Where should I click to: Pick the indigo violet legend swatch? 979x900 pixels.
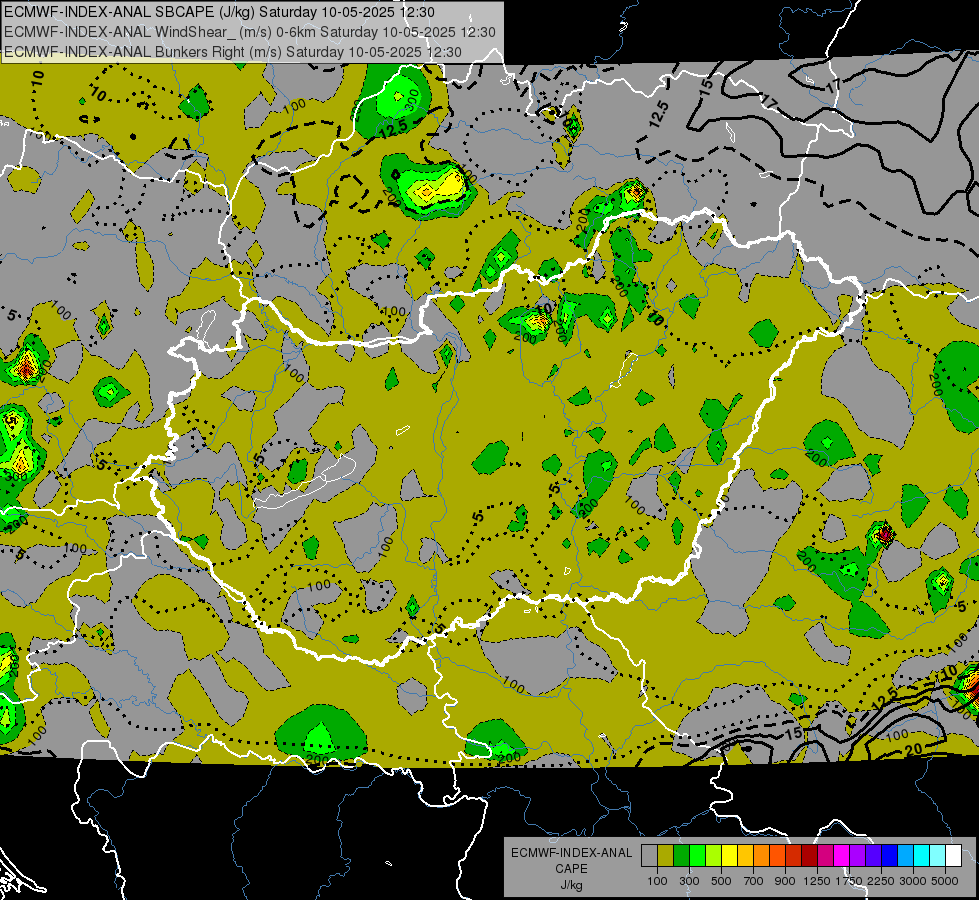pyautogui.click(x=873, y=855)
